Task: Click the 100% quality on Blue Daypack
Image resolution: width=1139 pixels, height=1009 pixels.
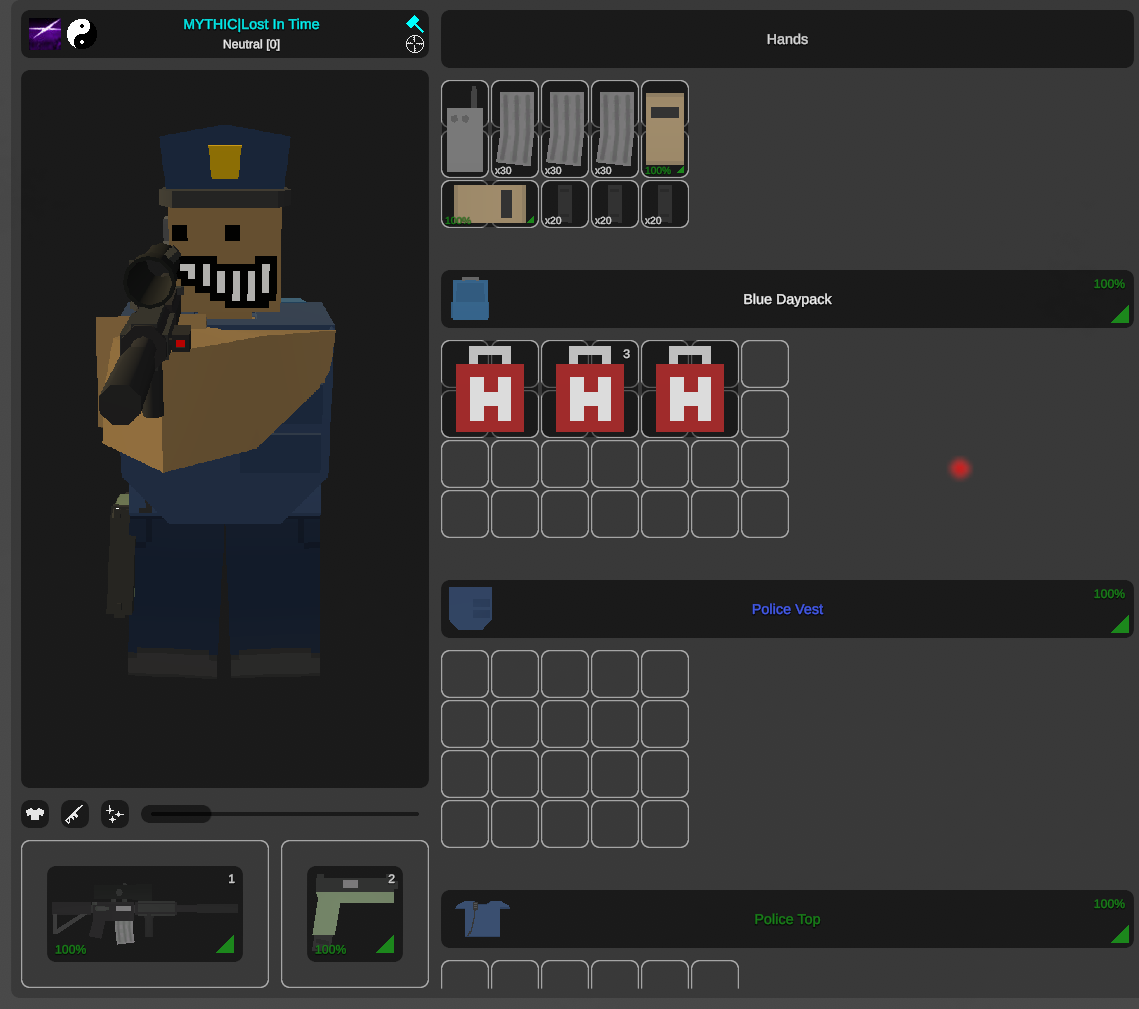Action: click(1108, 283)
